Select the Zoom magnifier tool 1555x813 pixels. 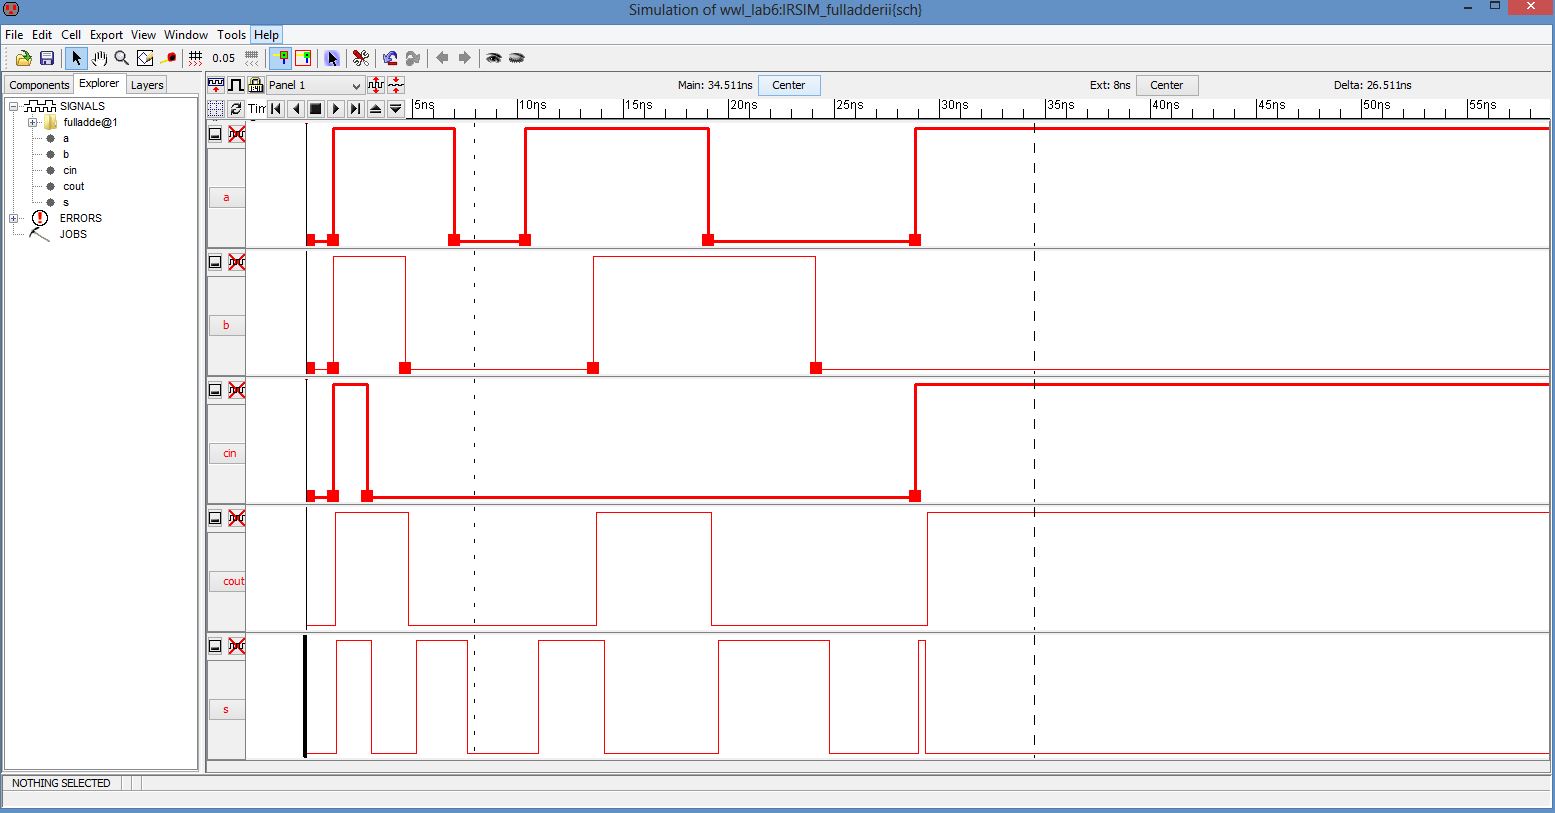click(121, 58)
